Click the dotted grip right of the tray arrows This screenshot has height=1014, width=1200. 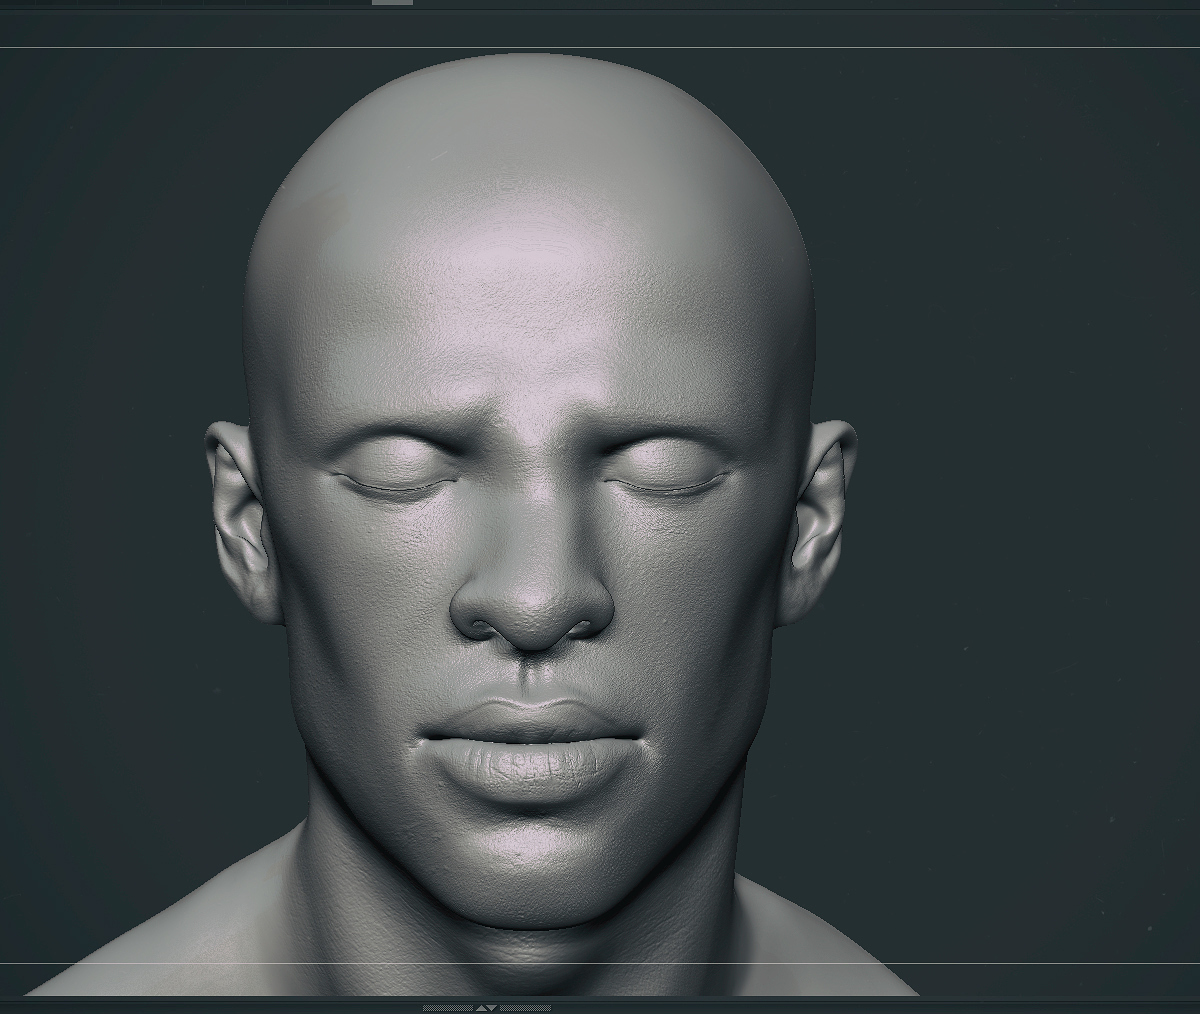coord(525,1008)
